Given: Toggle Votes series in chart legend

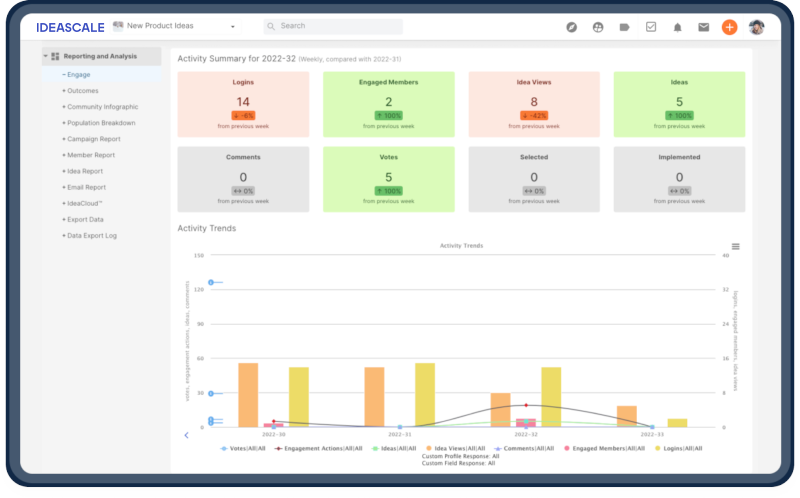Looking at the screenshot, I should tap(243, 448).
